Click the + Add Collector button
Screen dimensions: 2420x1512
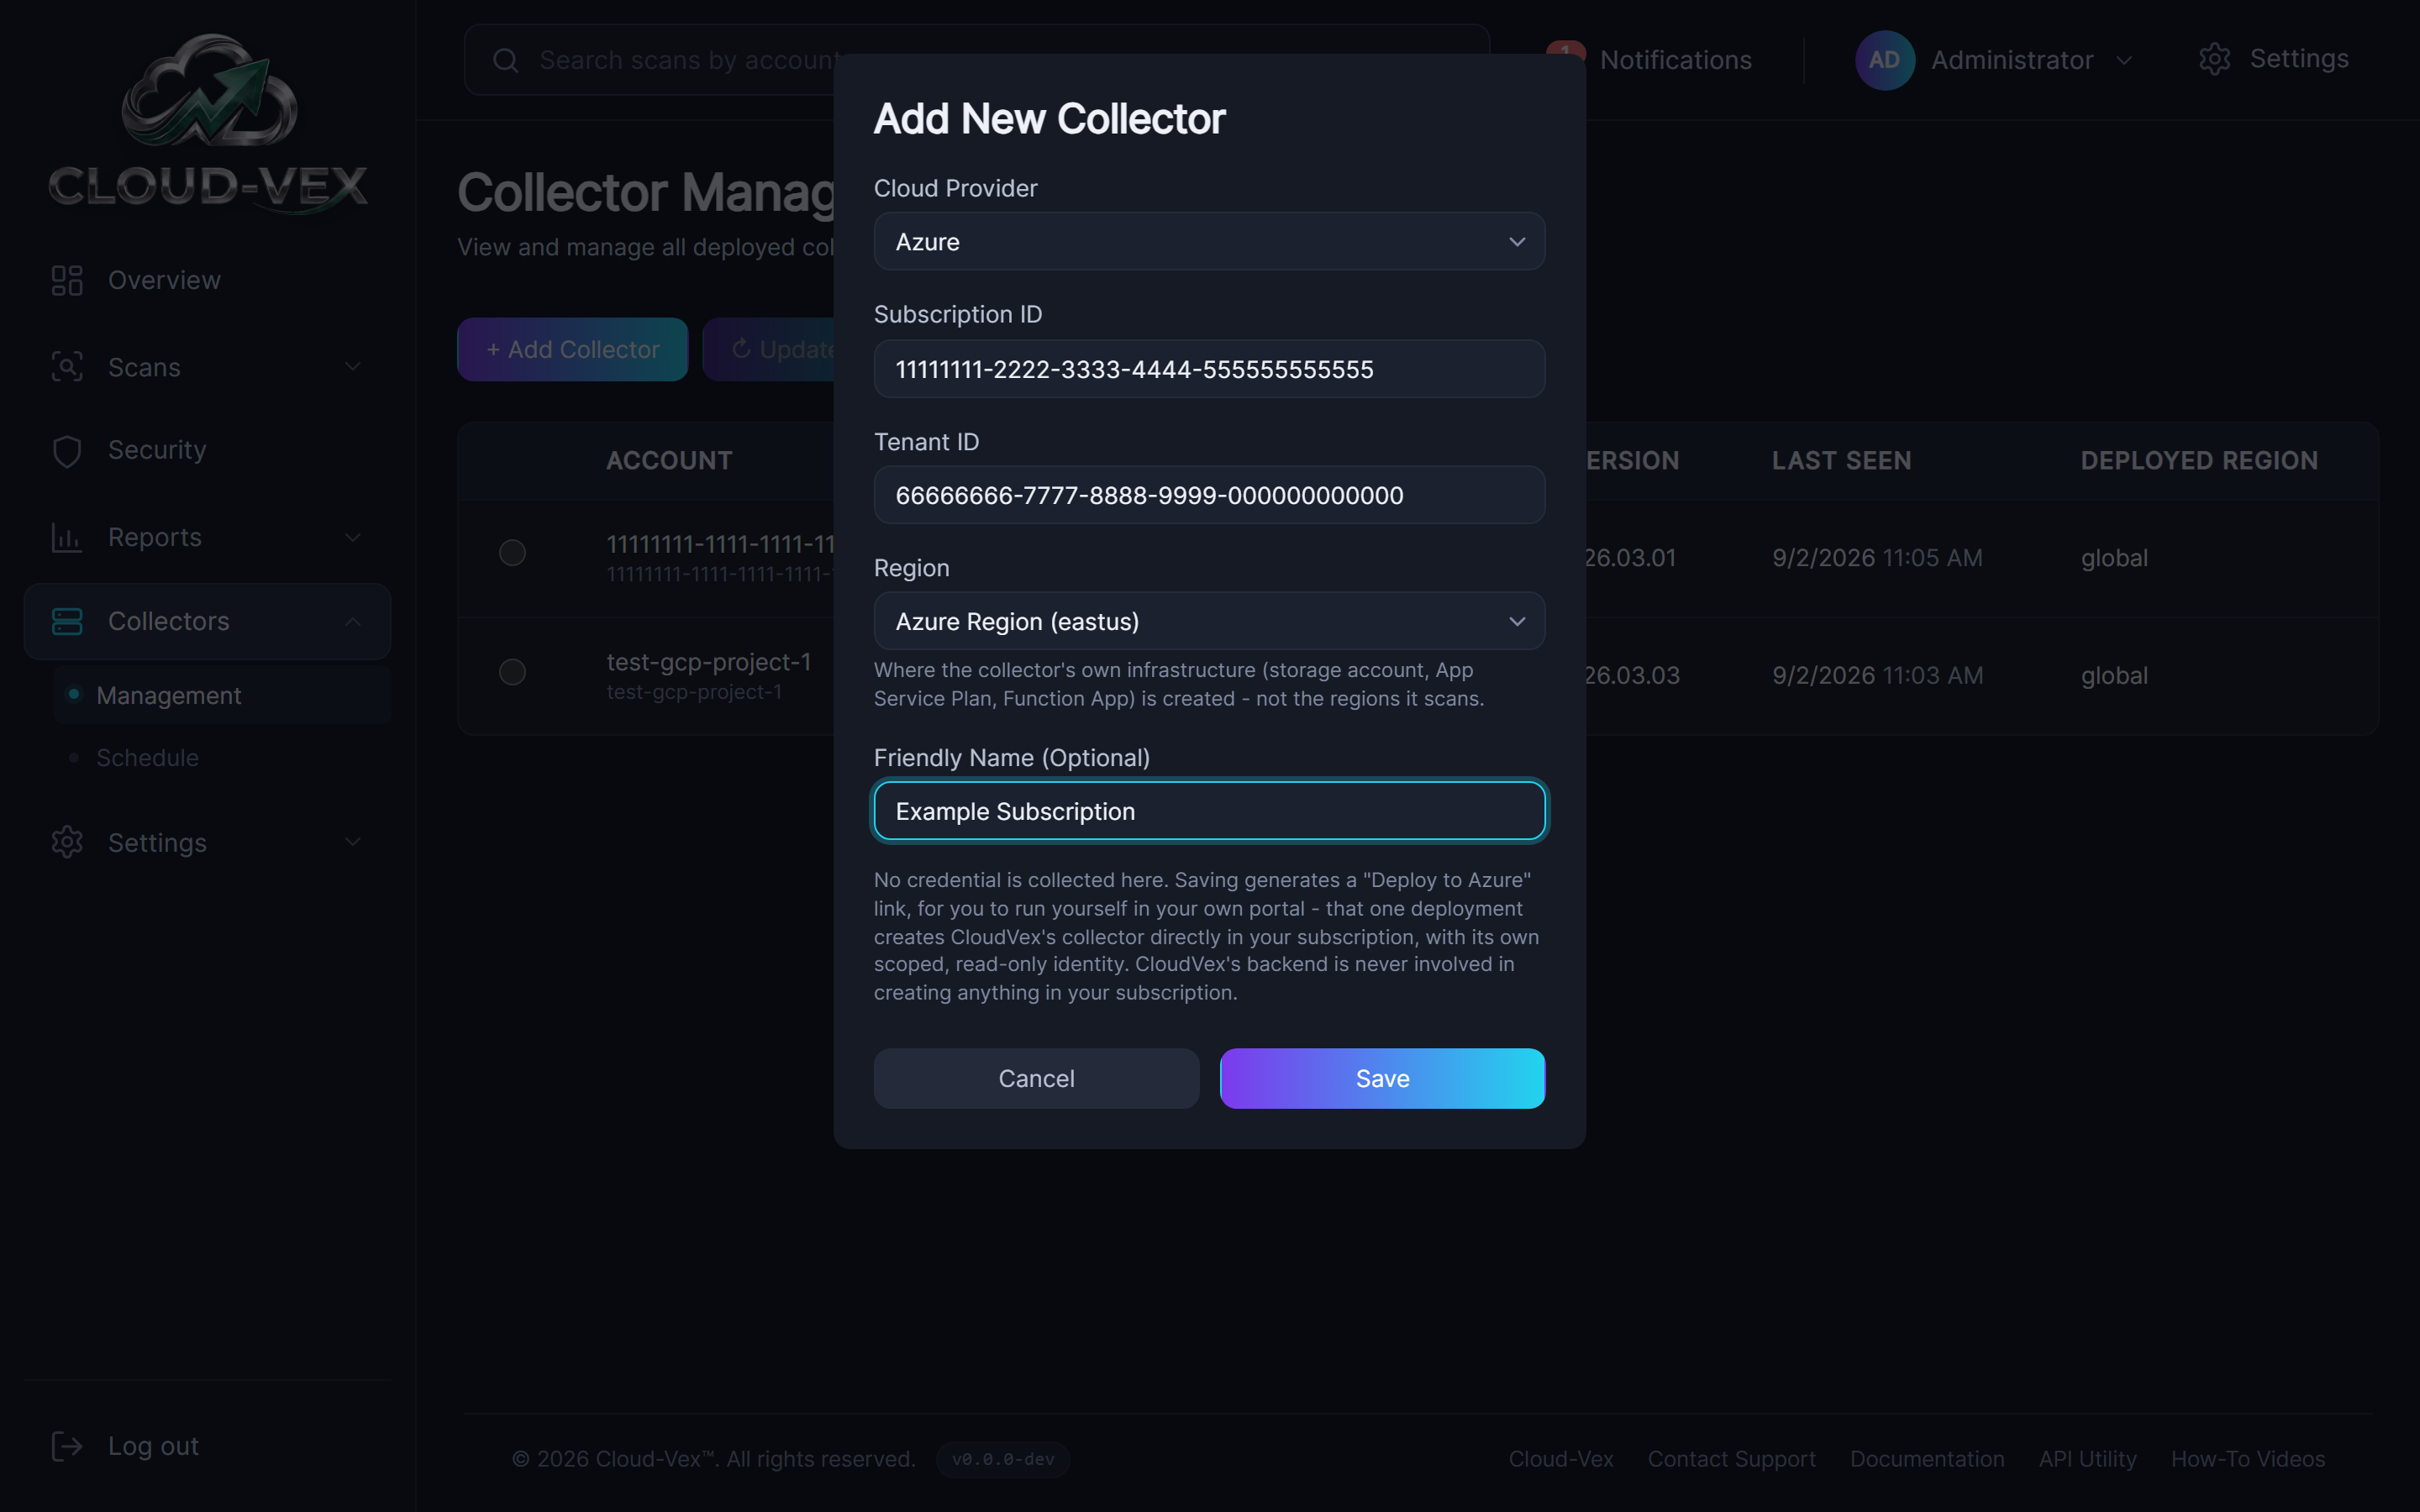(572, 349)
